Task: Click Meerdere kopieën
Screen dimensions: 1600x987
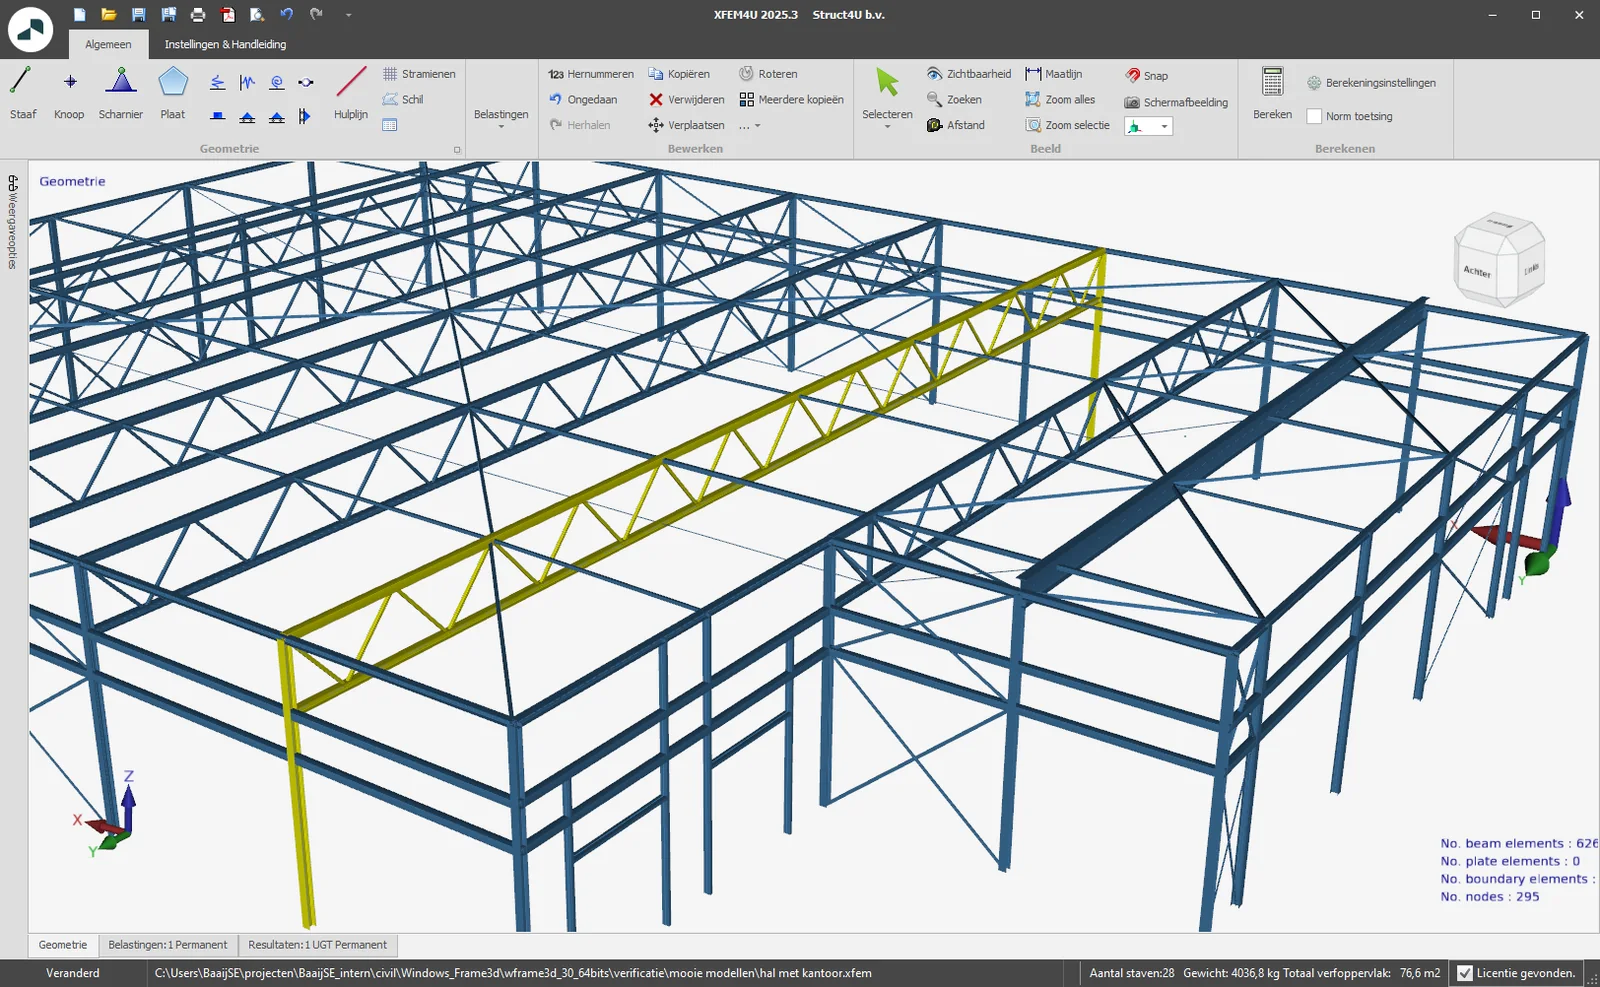Action: point(791,99)
